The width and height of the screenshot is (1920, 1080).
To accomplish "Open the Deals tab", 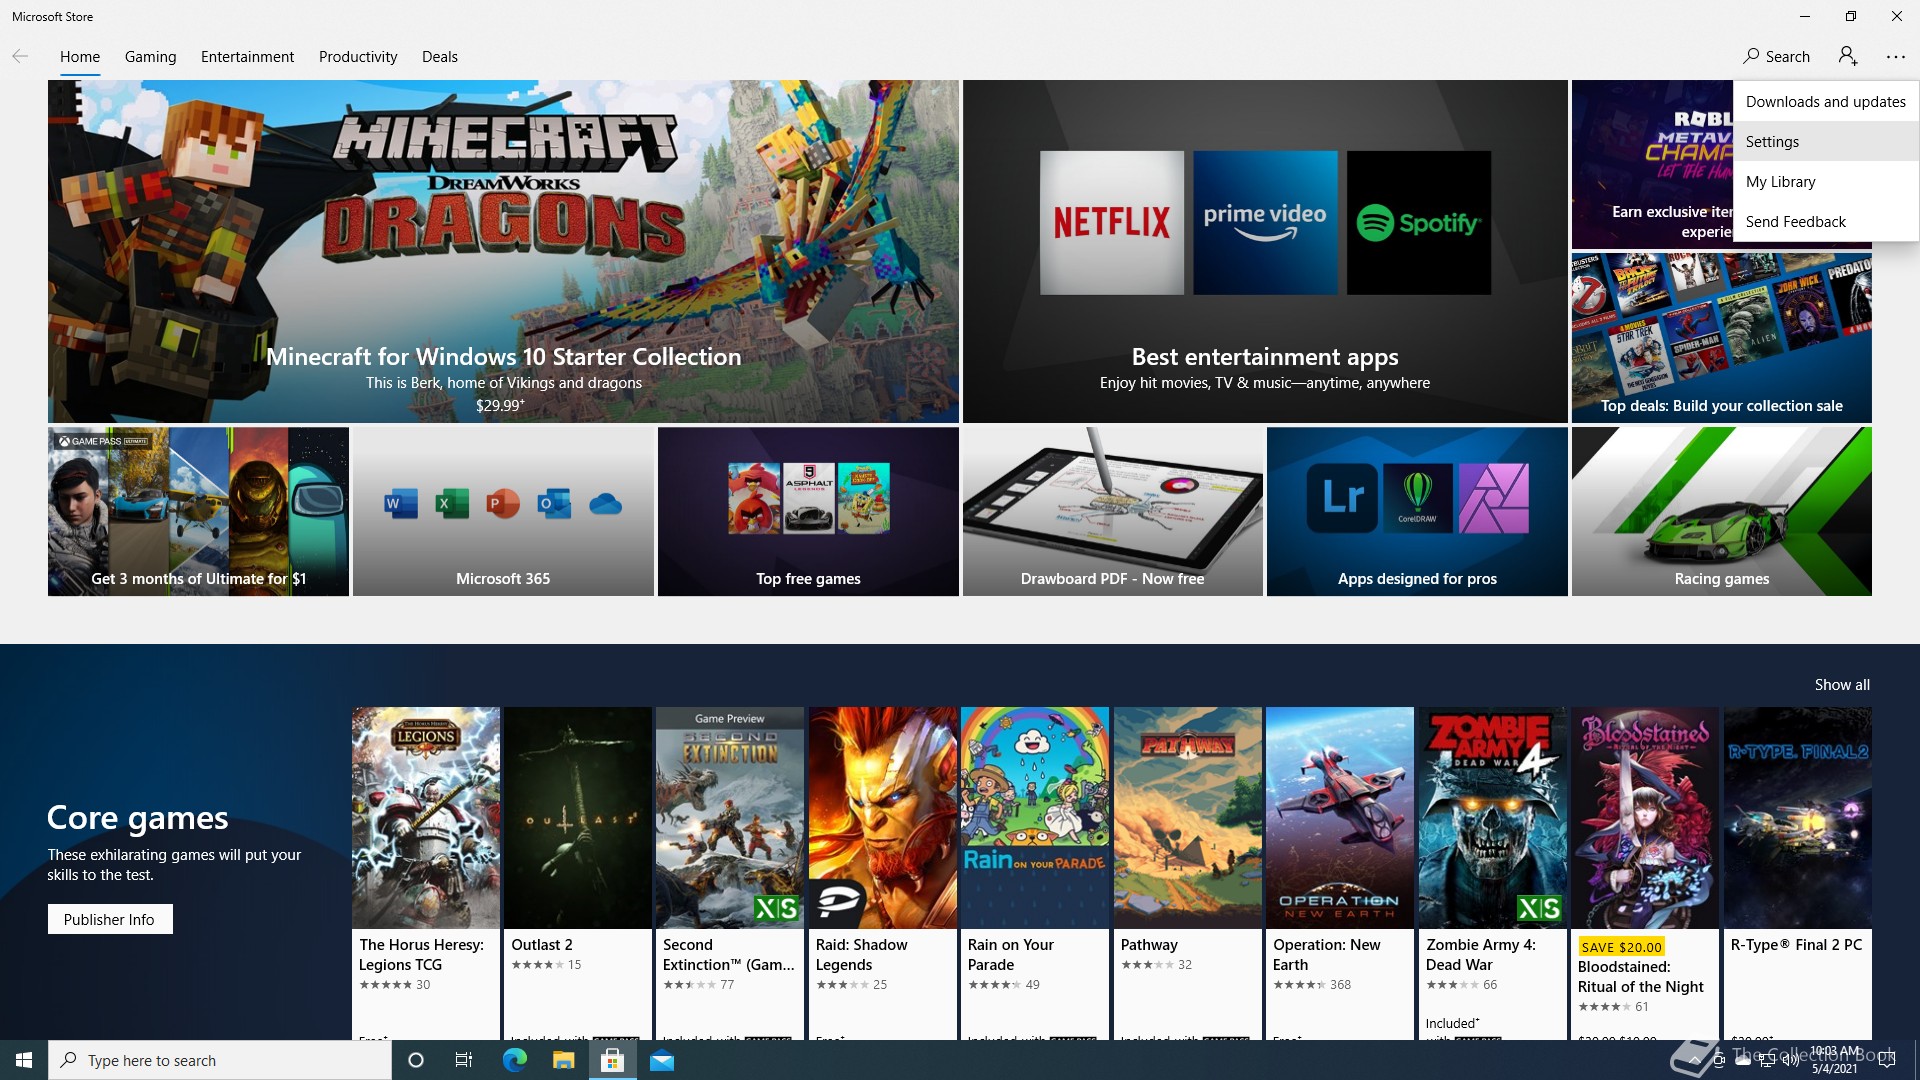I will [x=440, y=57].
